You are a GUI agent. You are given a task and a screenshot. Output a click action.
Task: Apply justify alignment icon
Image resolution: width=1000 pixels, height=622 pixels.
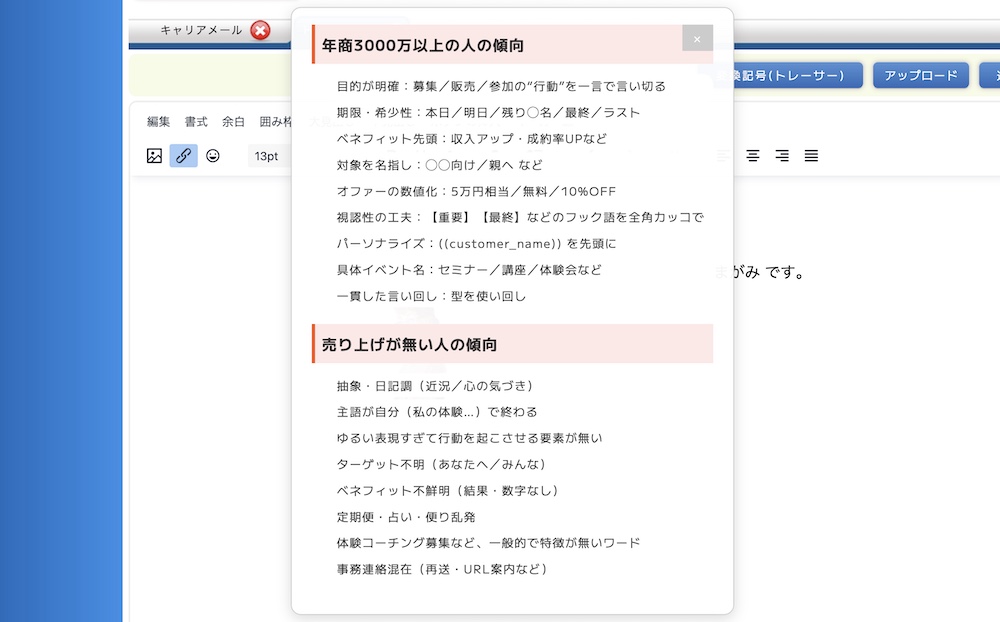pyautogui.click(x=811, y=156)
